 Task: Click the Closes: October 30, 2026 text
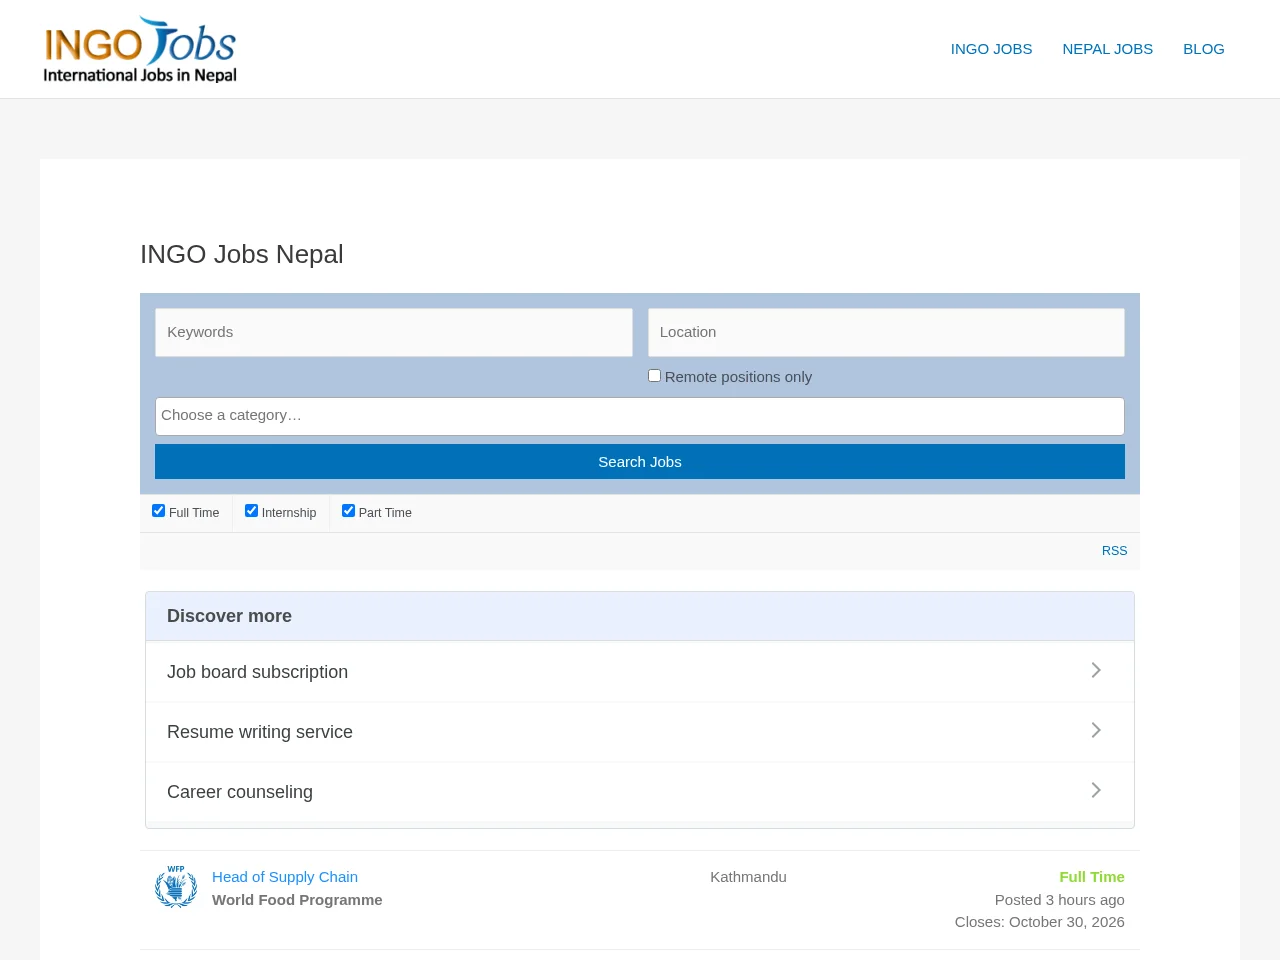[1040, 922]
